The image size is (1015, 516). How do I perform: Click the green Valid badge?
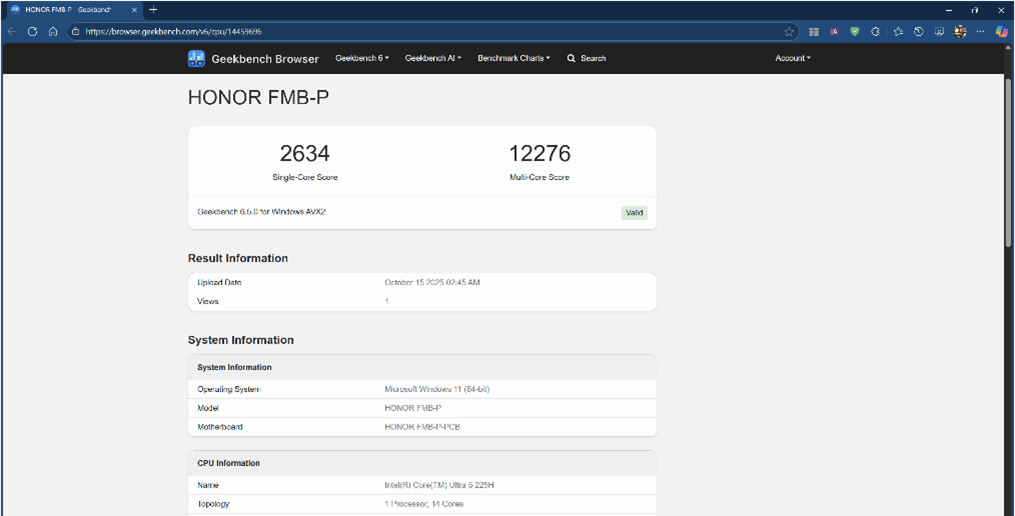(634, 213)
